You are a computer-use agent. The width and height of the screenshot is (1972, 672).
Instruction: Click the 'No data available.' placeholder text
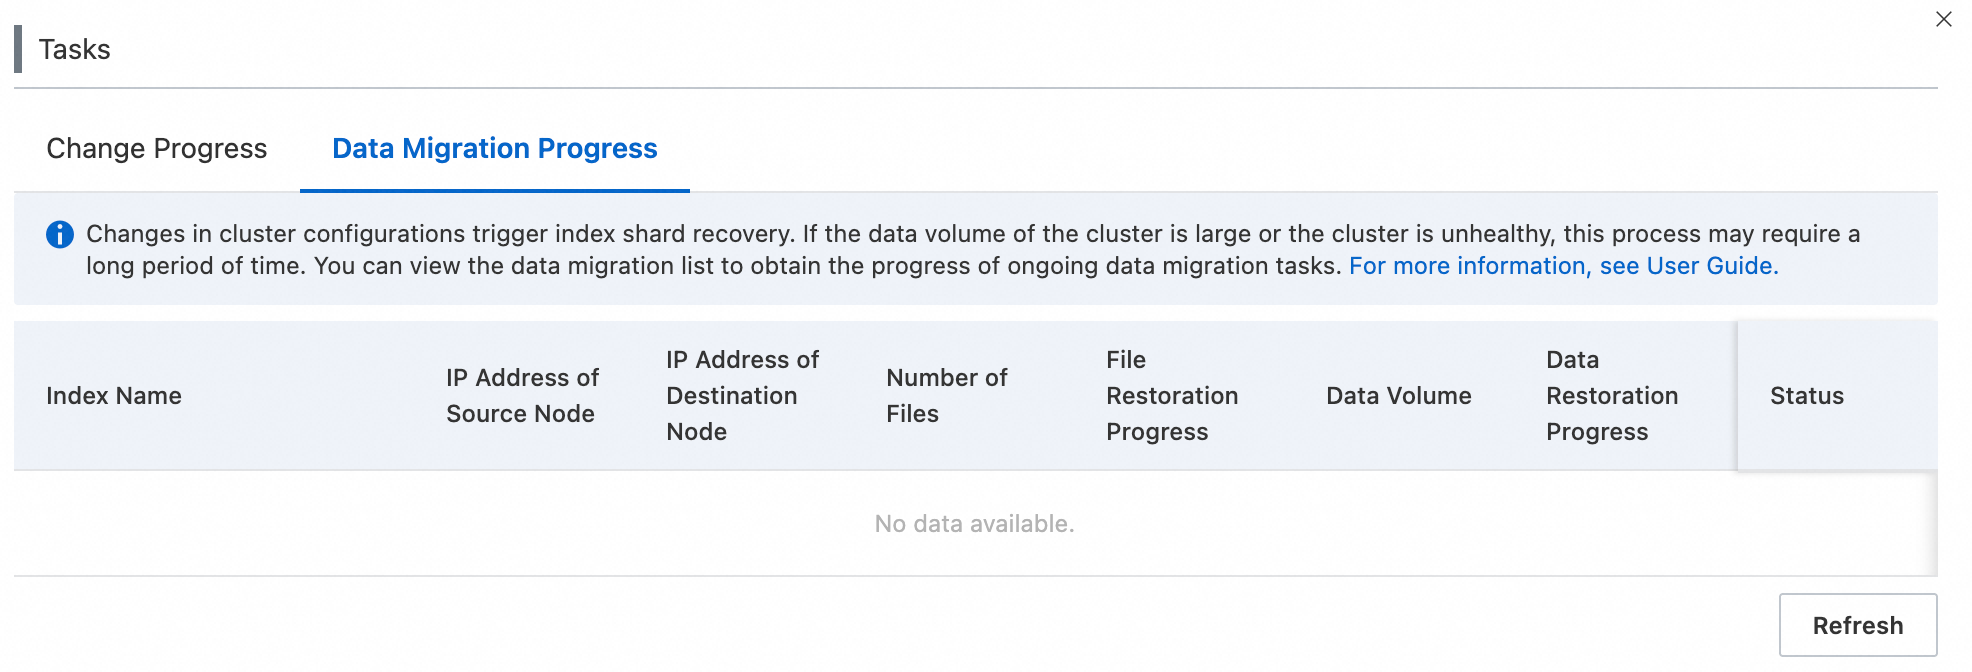(x=974, y=524)
